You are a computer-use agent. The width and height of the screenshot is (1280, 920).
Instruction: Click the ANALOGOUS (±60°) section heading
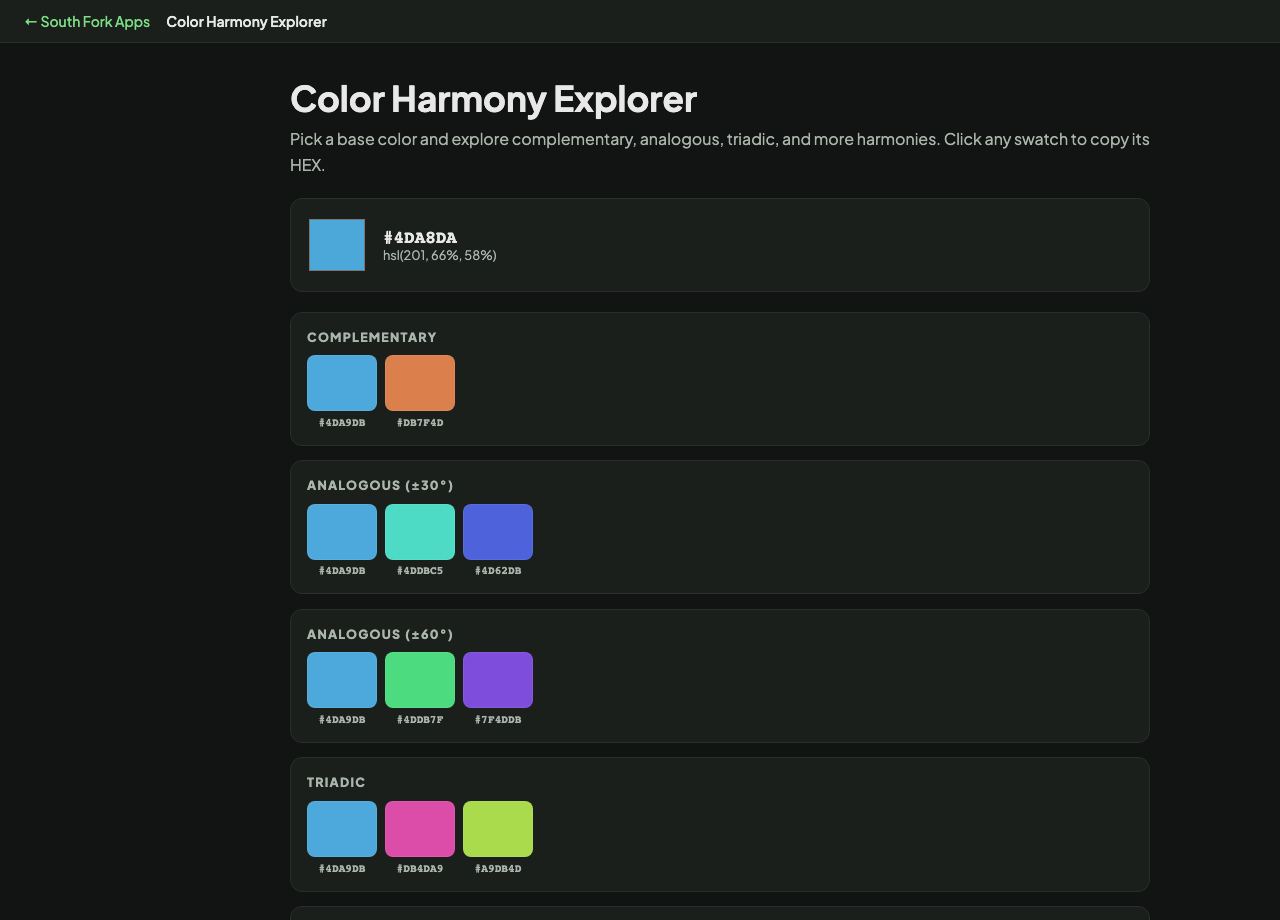click(x=380, y=634)
